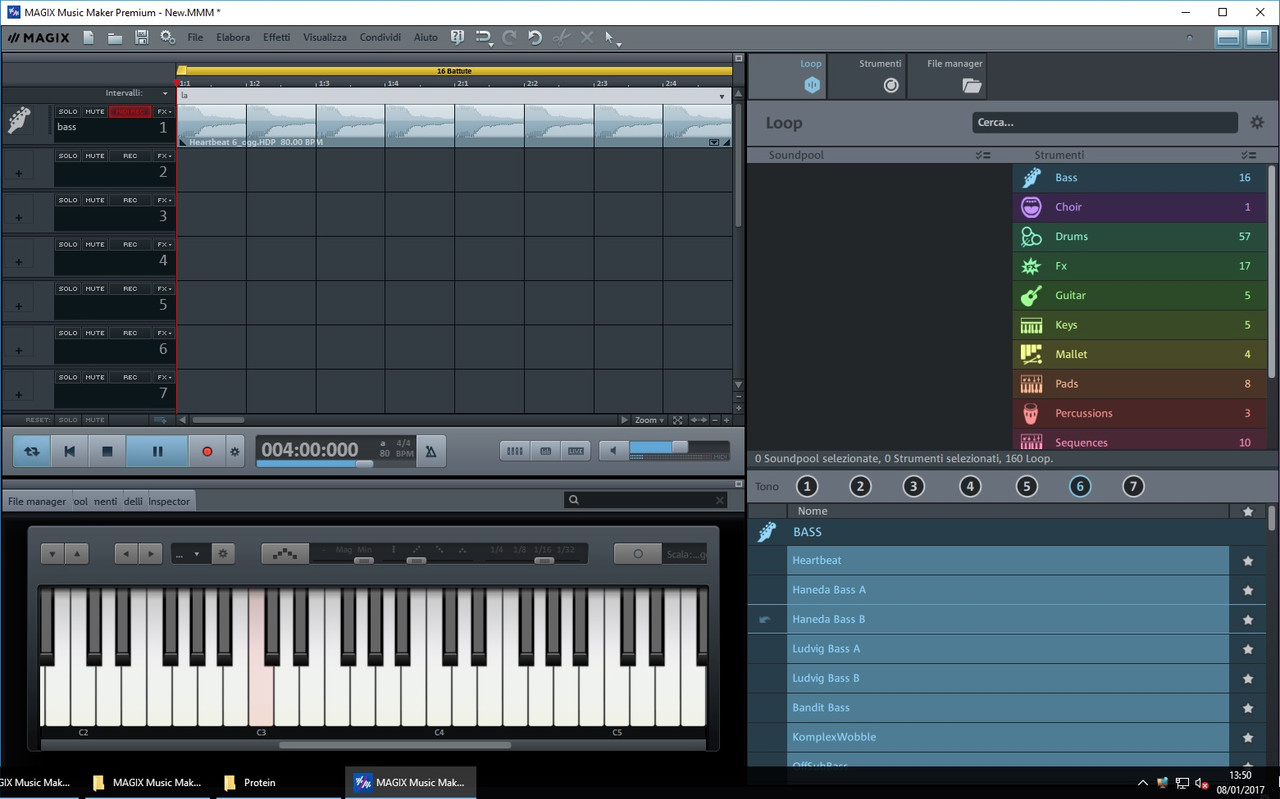Select the Percussions instrument category
The image size is (1280, 799).
coord(1140,413)
